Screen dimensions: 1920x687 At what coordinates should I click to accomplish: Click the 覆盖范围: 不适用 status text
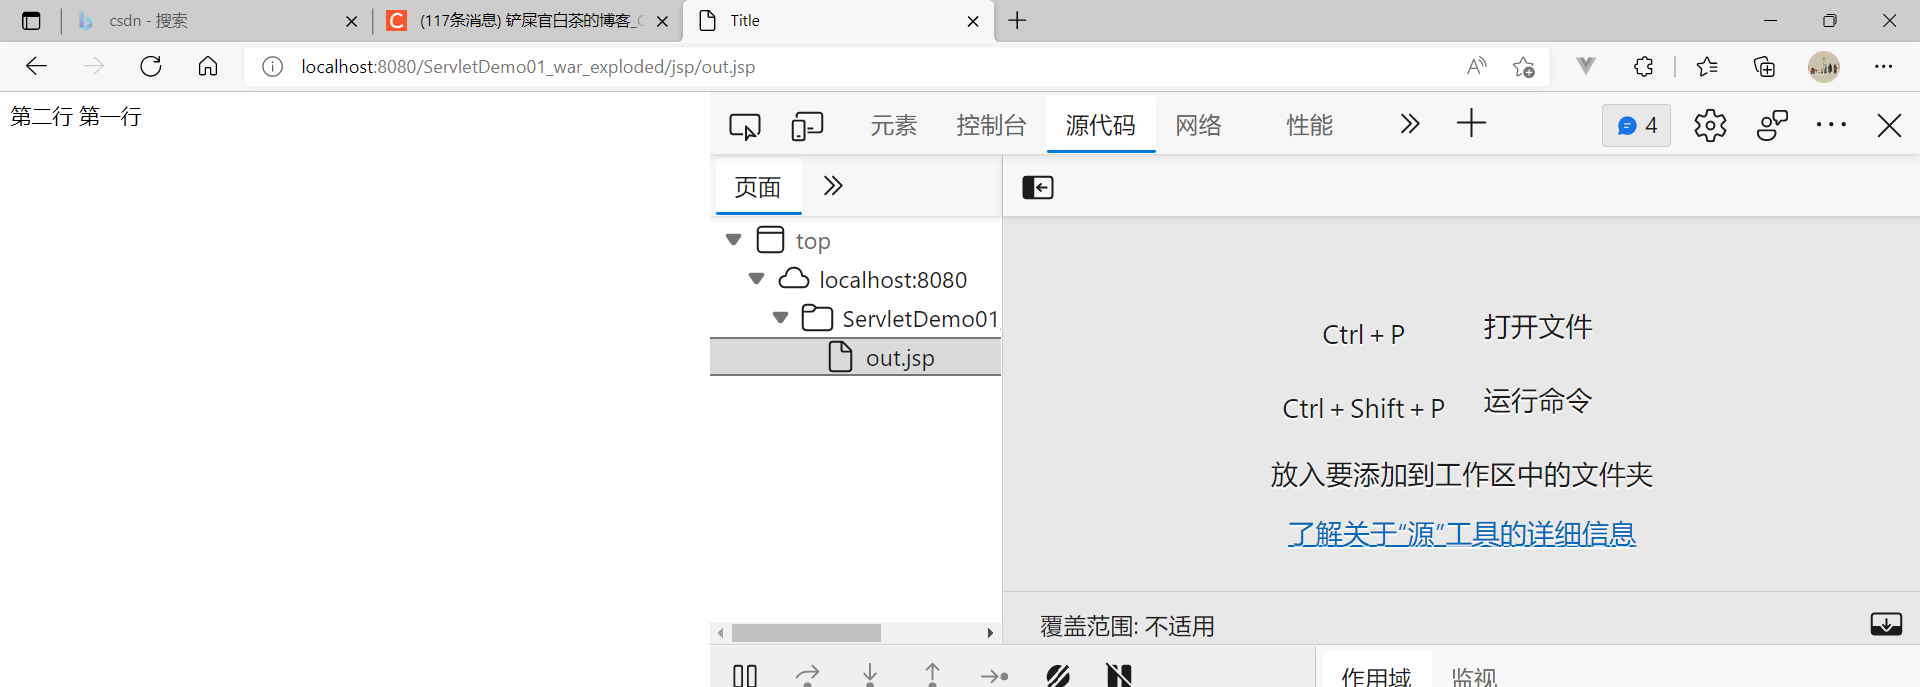tap(1127, 626)
